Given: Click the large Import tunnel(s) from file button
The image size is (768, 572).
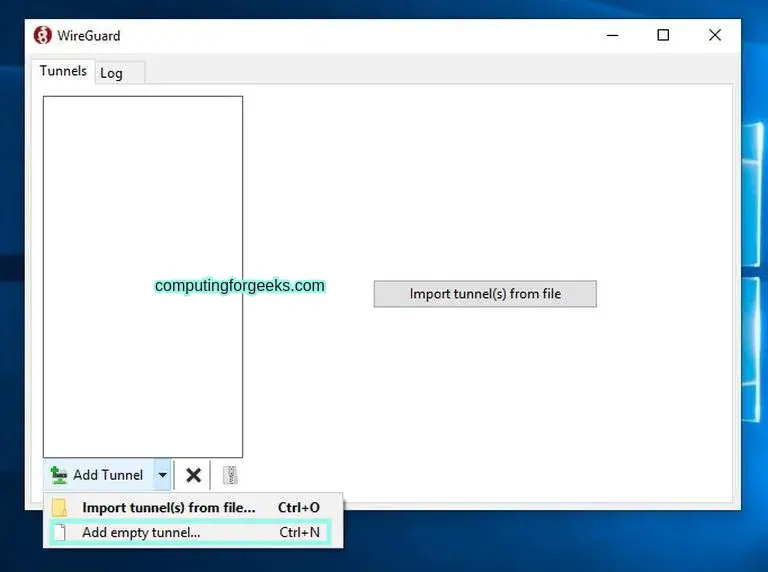Looking at the screenshot, I should (485, 294).
